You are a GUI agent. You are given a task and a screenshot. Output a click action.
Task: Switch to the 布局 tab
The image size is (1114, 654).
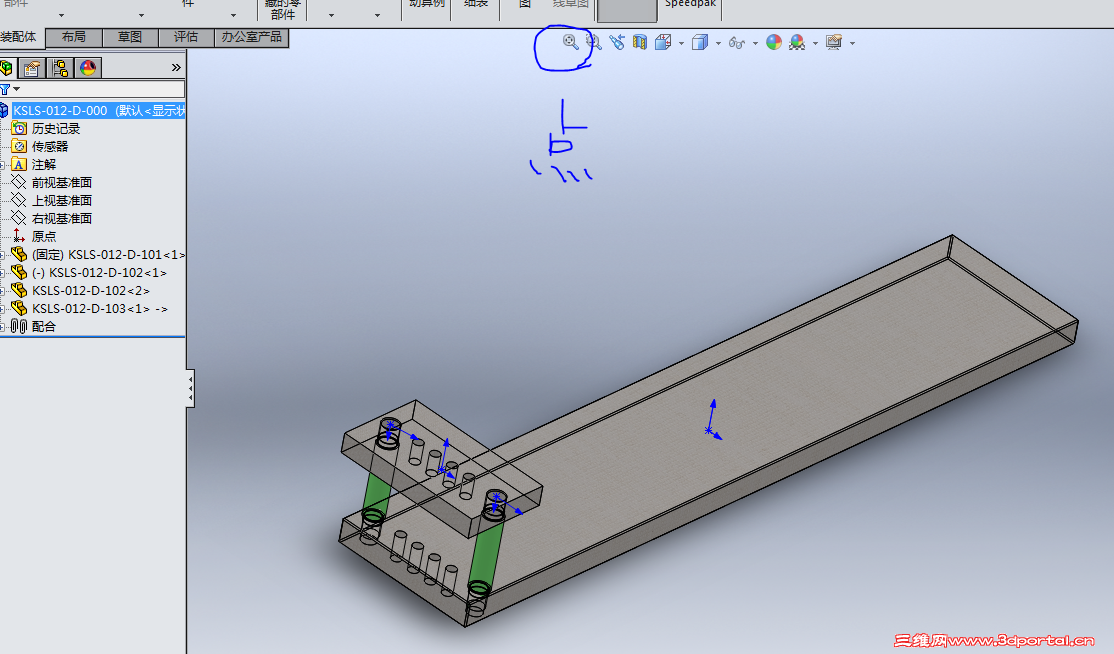74,37
